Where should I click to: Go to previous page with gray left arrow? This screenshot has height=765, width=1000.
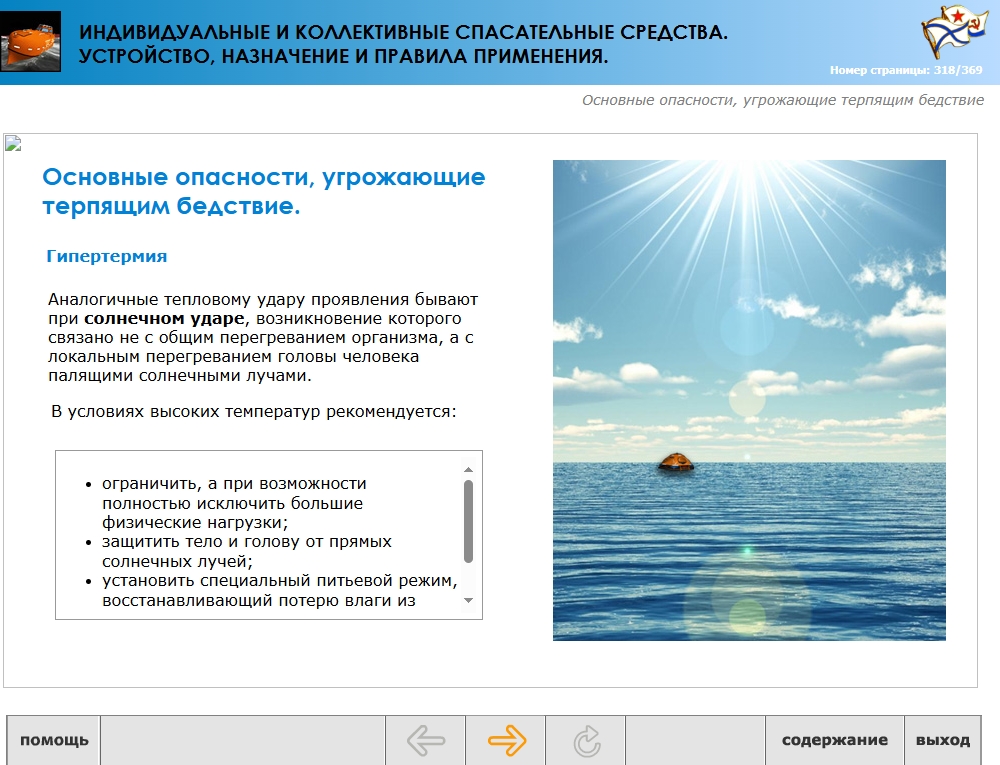tap(426, 741)
